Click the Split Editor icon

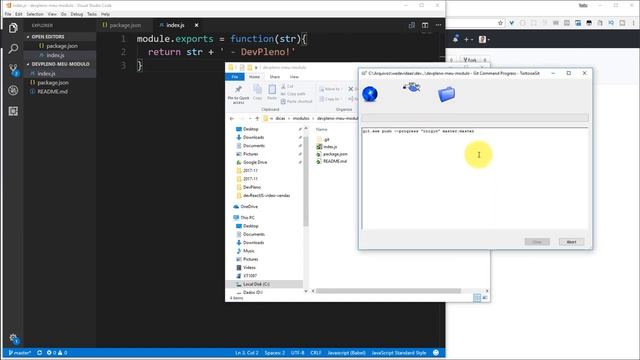click(x=425, y=25)
